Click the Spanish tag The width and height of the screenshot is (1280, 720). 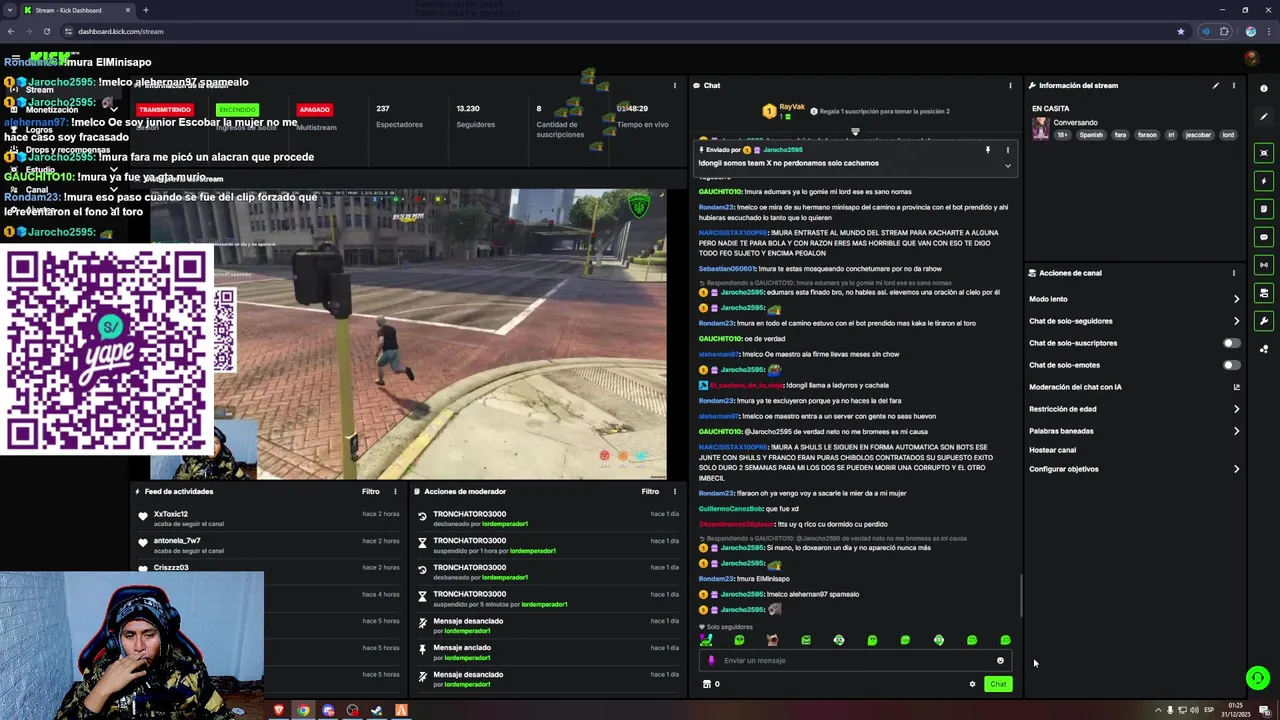[x=1091, y=135]
